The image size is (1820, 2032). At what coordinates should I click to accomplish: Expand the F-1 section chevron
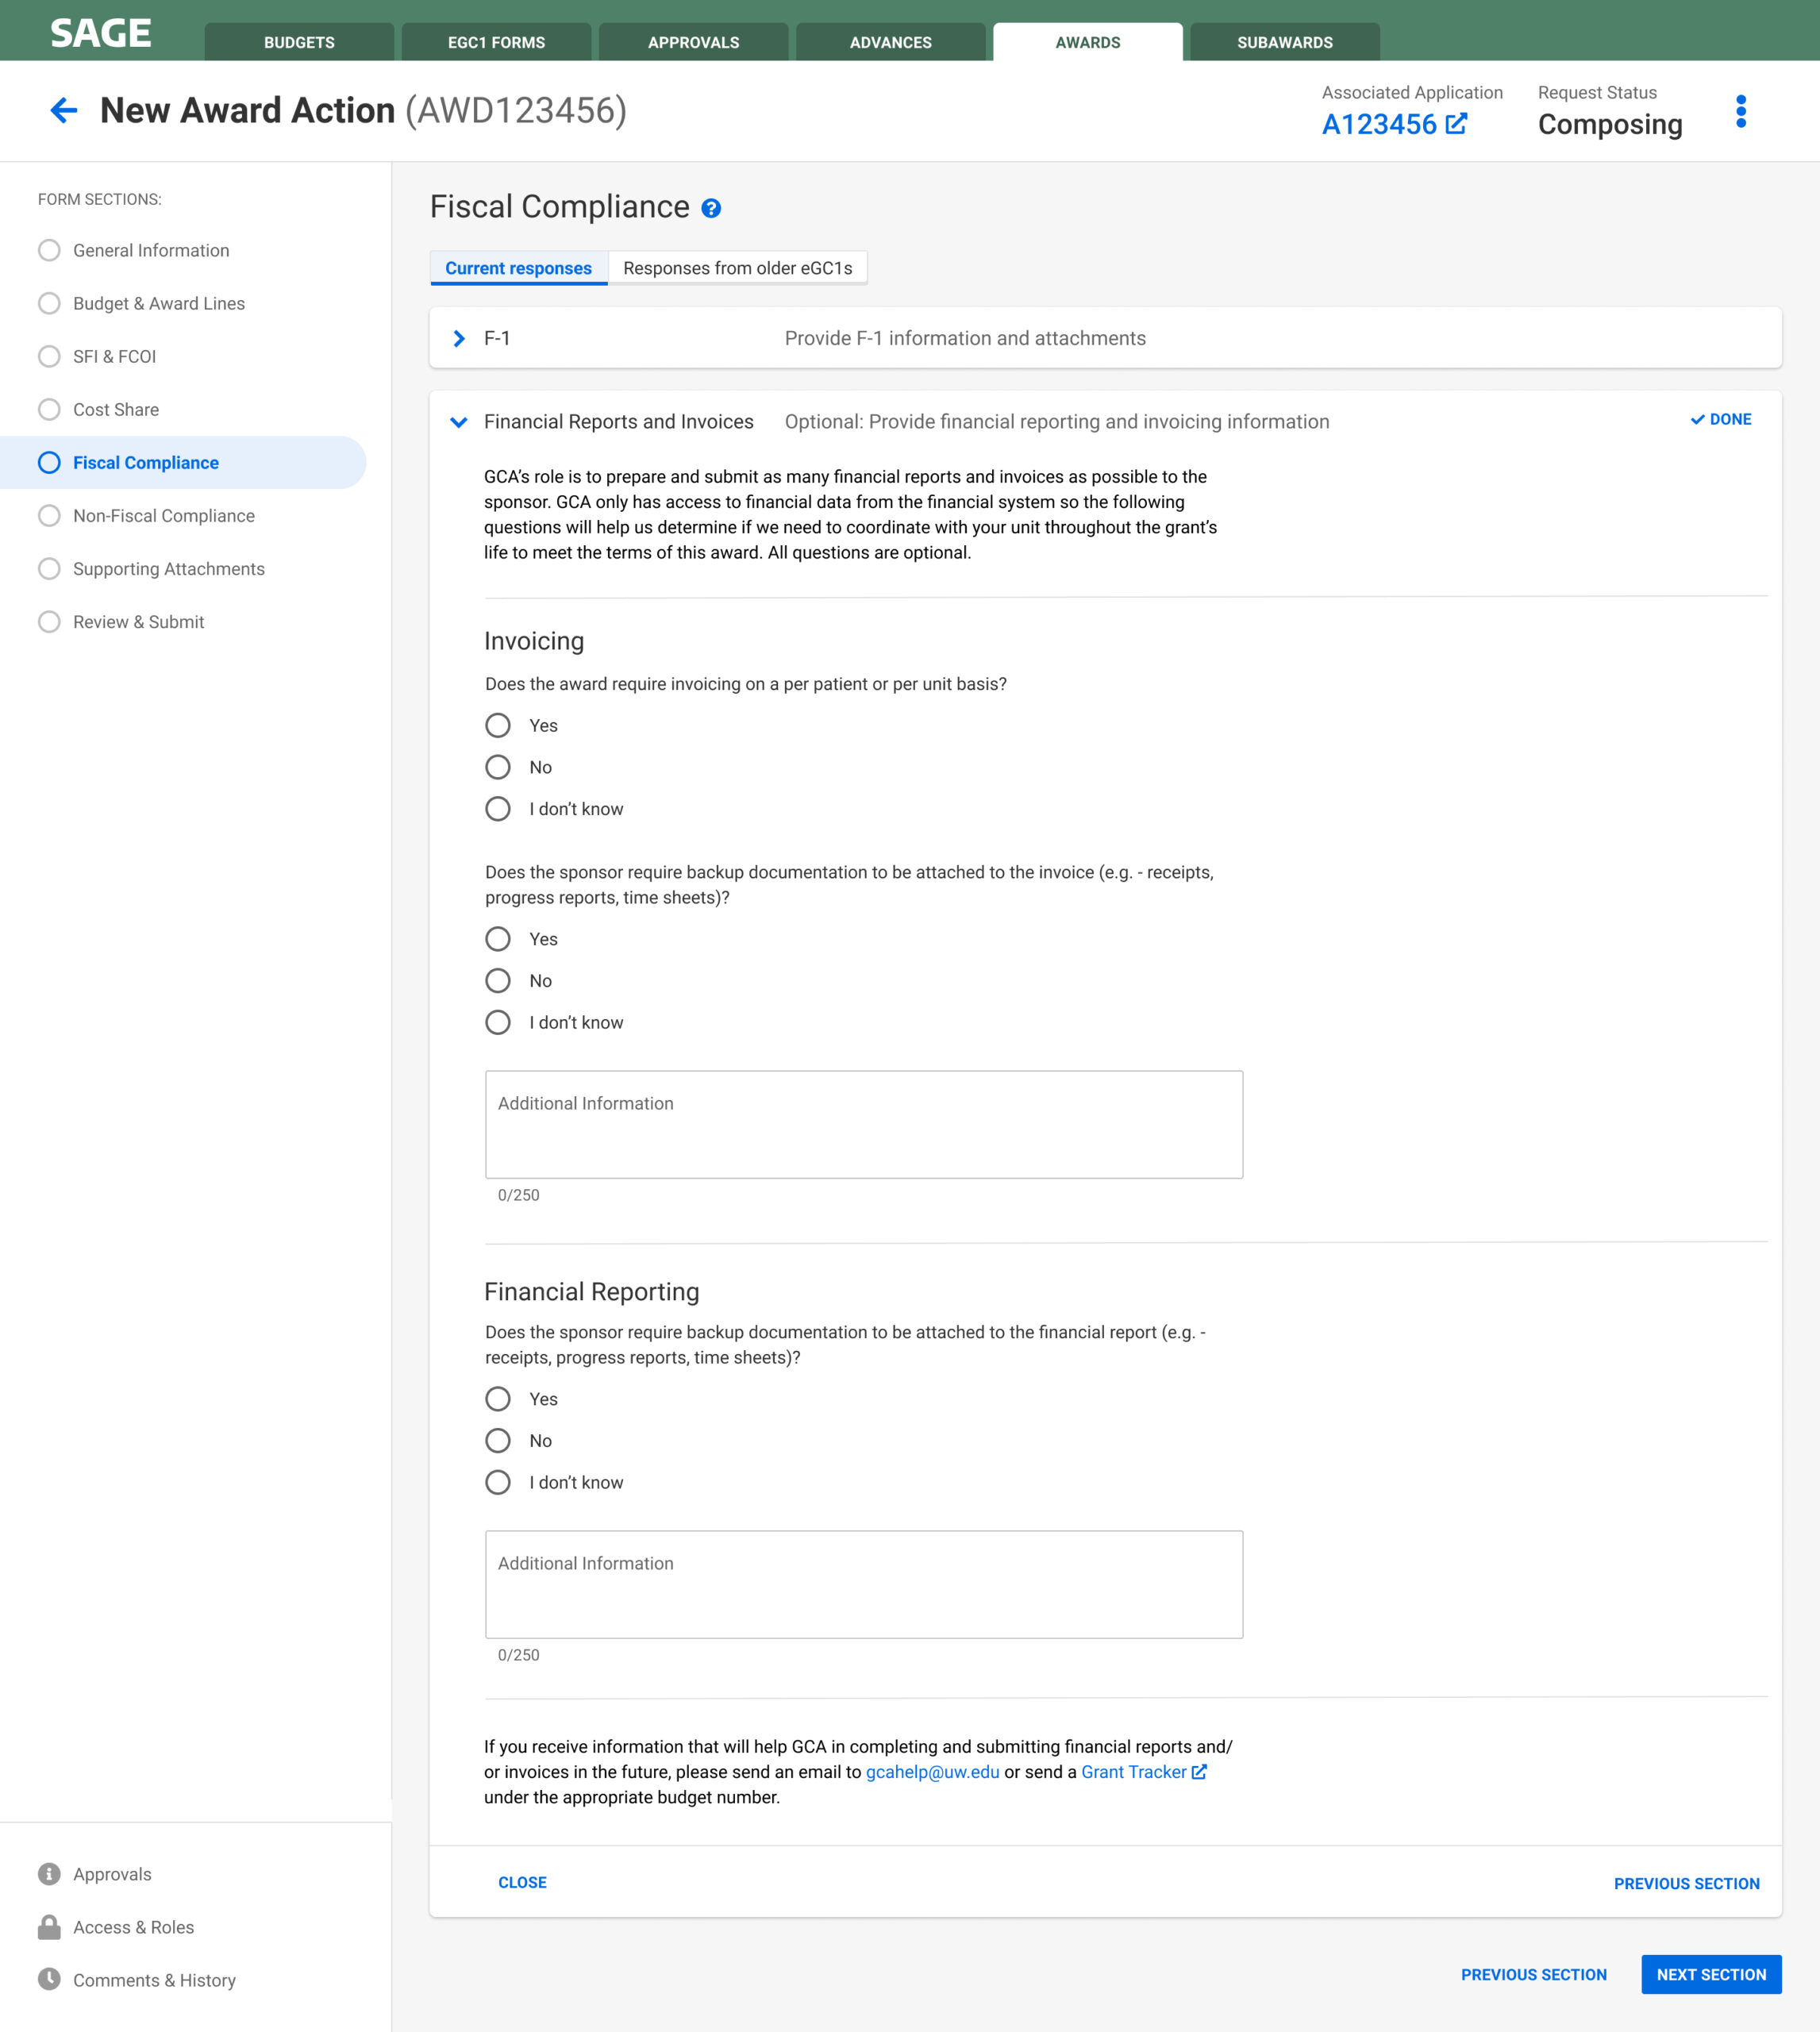coord(459,338)
